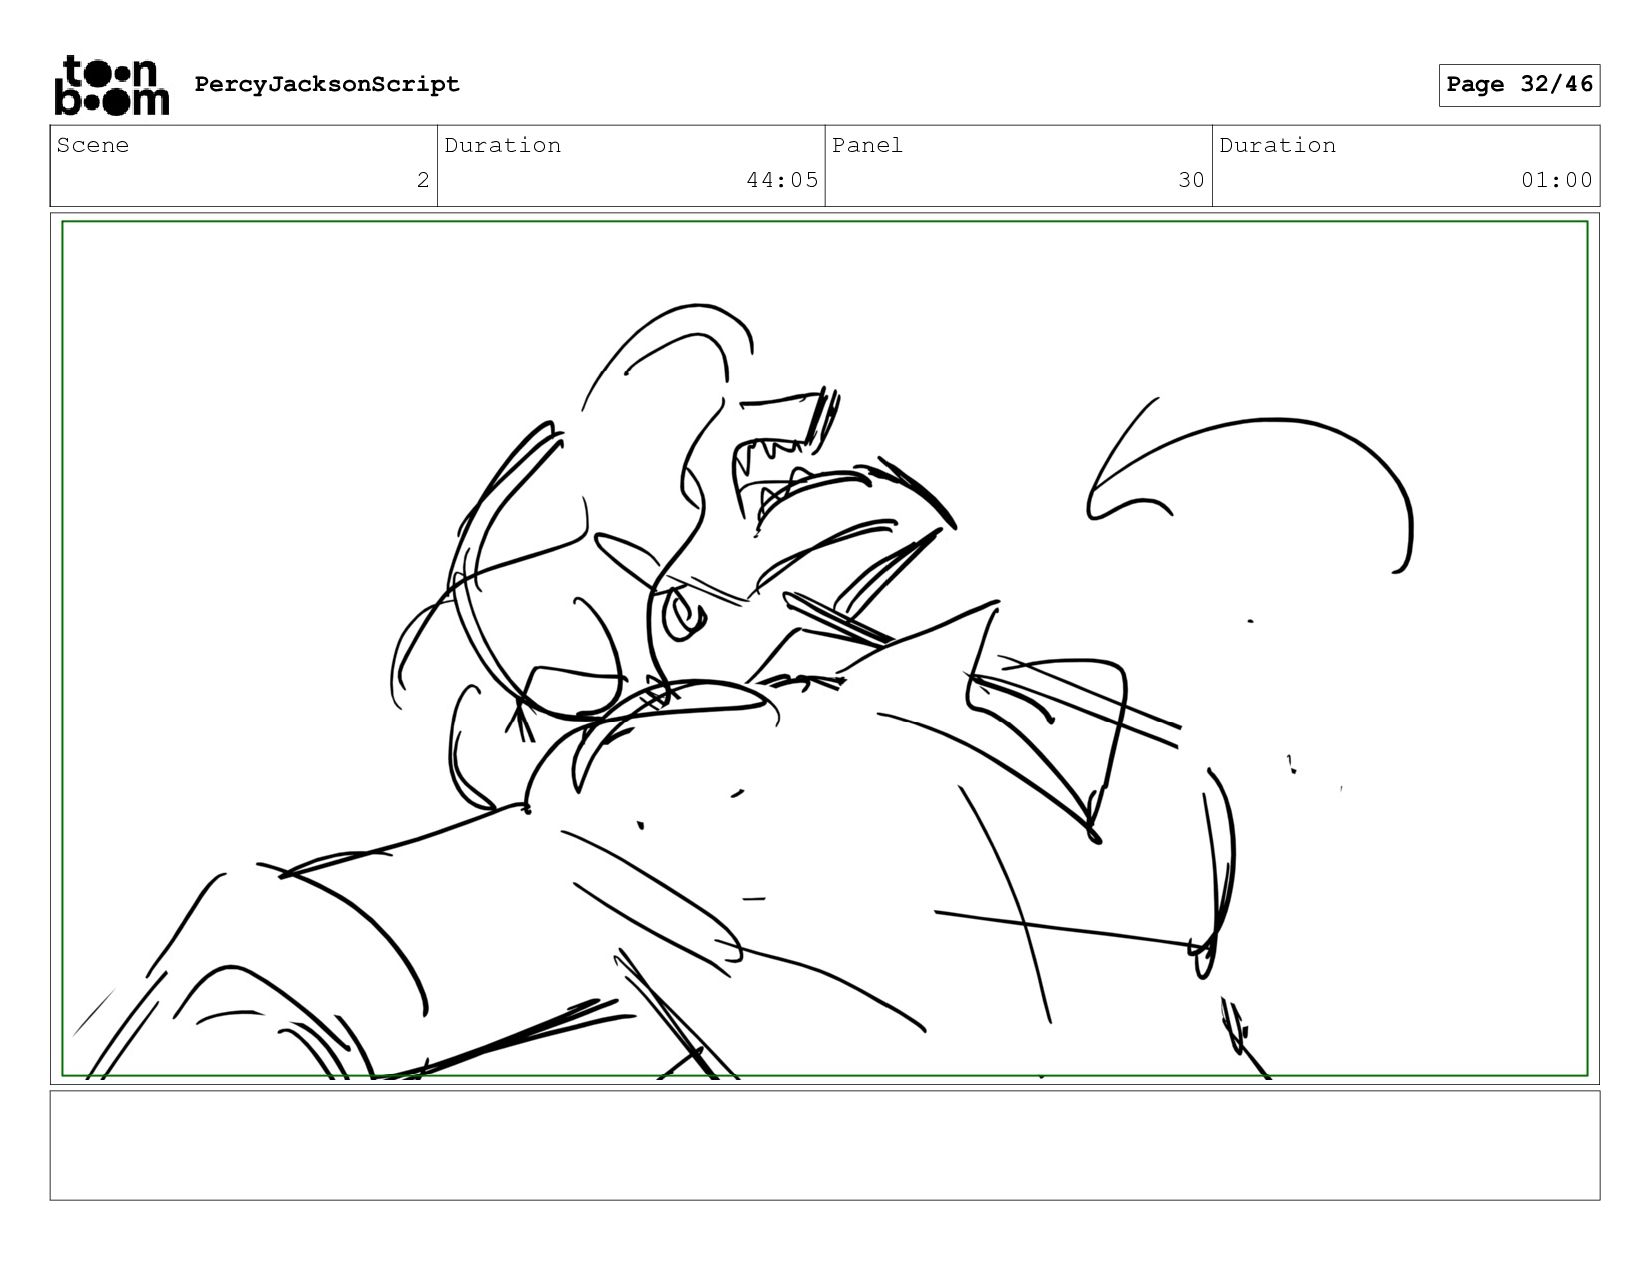Click the scene Duration value 44:05
This screenshot has width=1650, height=1275.
(x=782, y=180)
